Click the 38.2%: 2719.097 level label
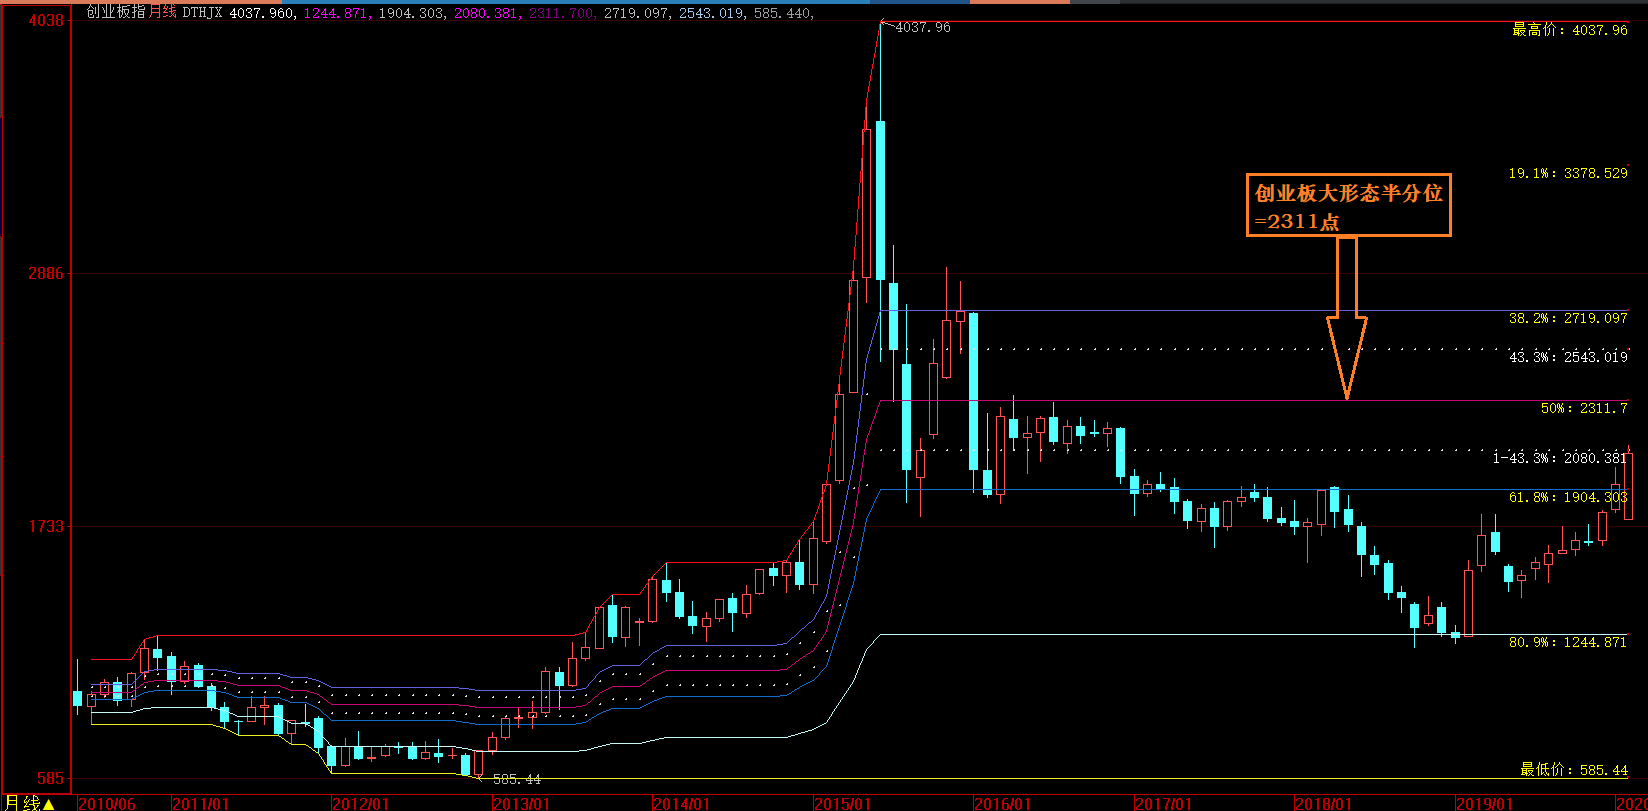 (1568, 318)
